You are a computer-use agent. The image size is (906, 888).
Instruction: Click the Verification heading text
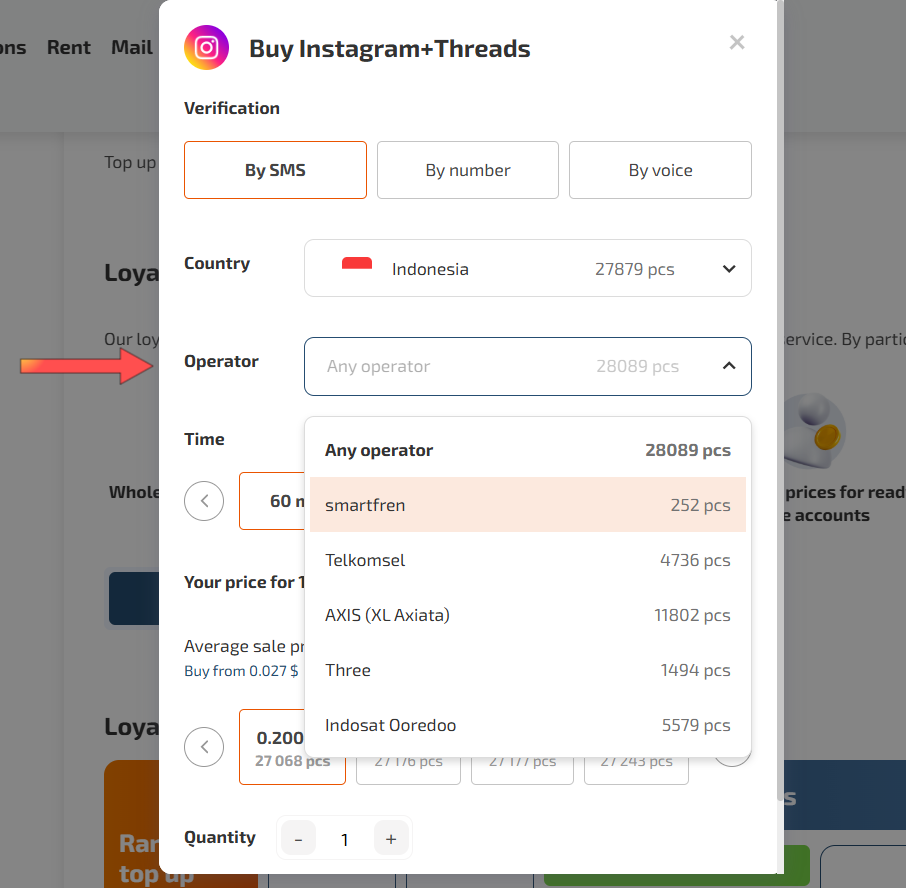[x=232, y=108]
